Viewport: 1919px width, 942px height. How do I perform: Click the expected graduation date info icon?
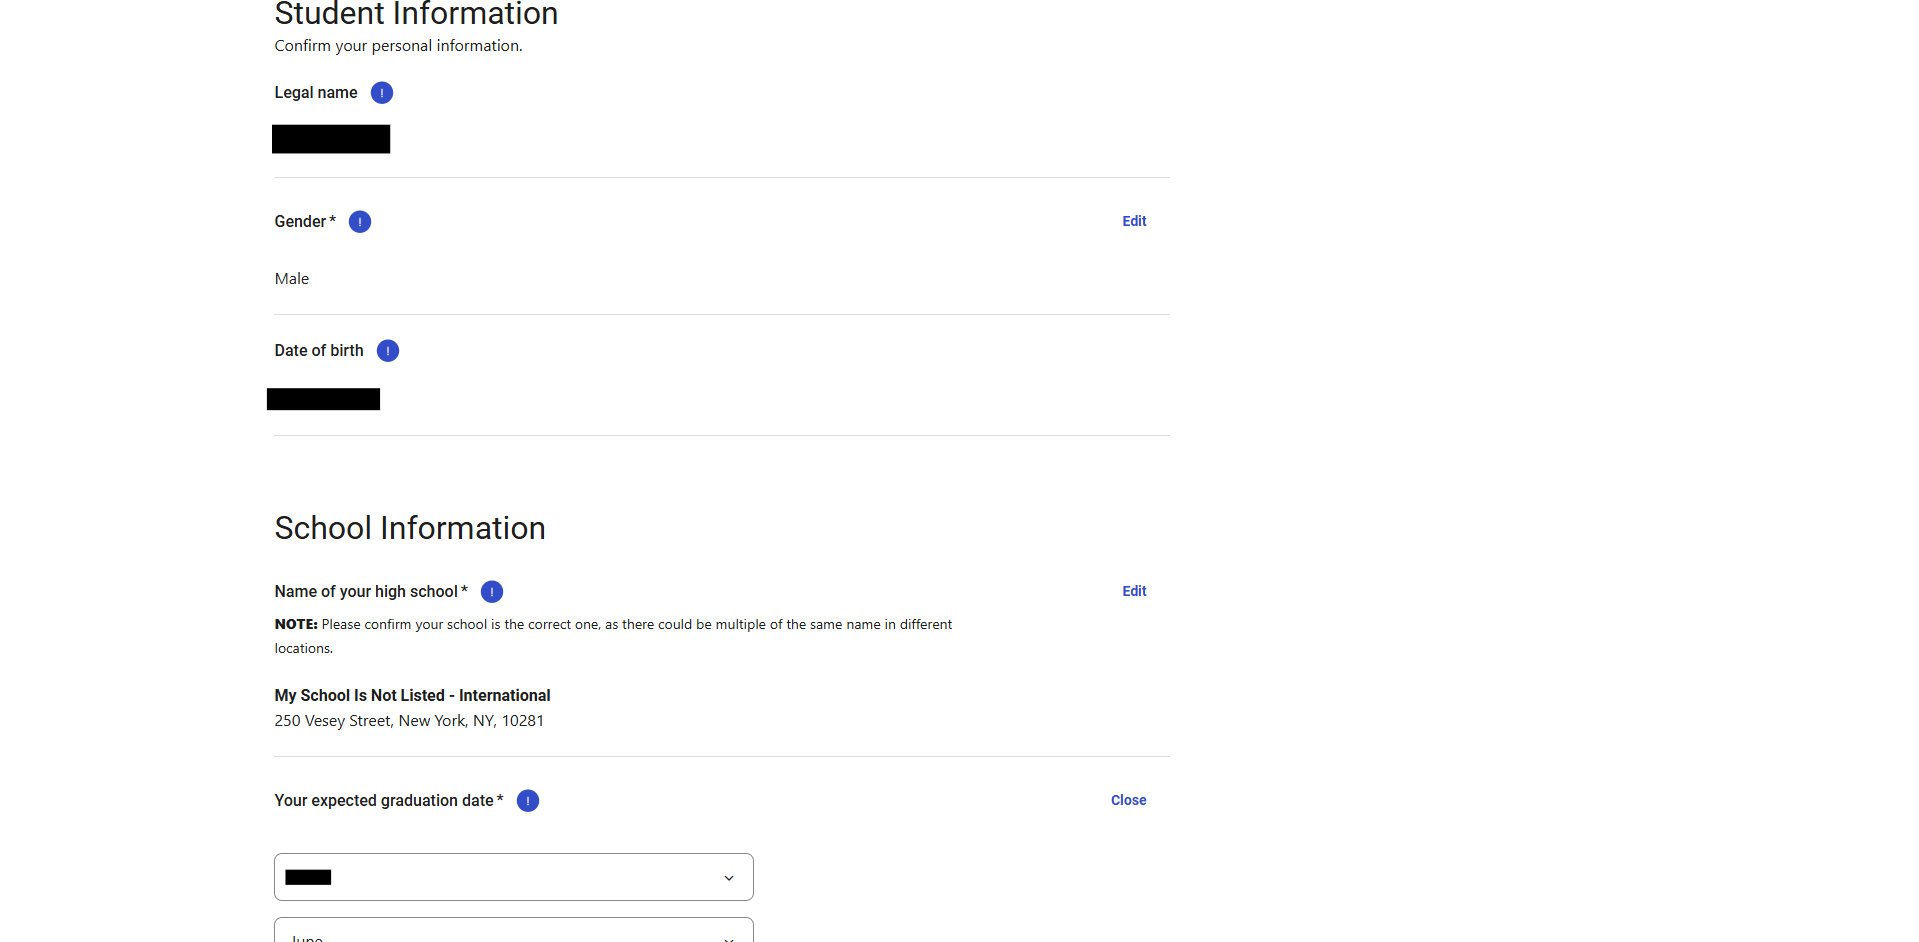(528, 801)
